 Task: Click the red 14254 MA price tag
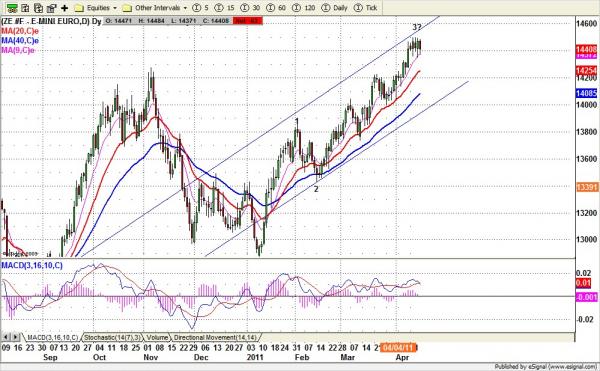(586, 70)
